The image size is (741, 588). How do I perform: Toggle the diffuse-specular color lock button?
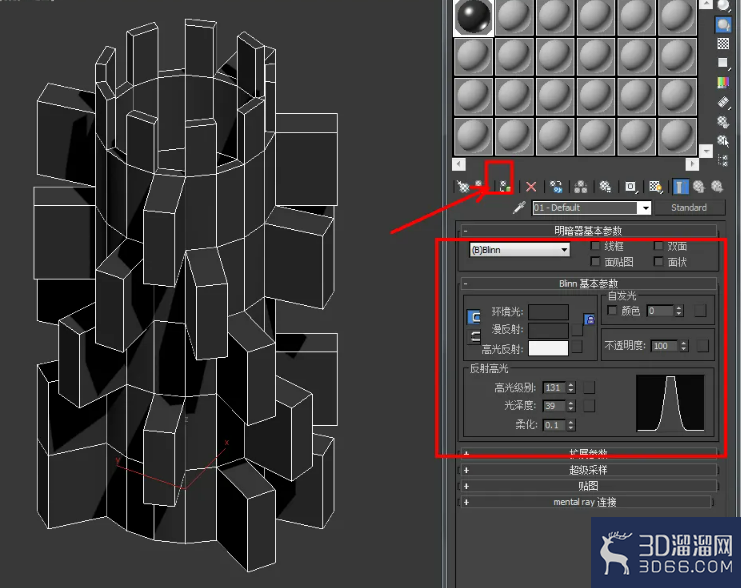coord(474,337)
